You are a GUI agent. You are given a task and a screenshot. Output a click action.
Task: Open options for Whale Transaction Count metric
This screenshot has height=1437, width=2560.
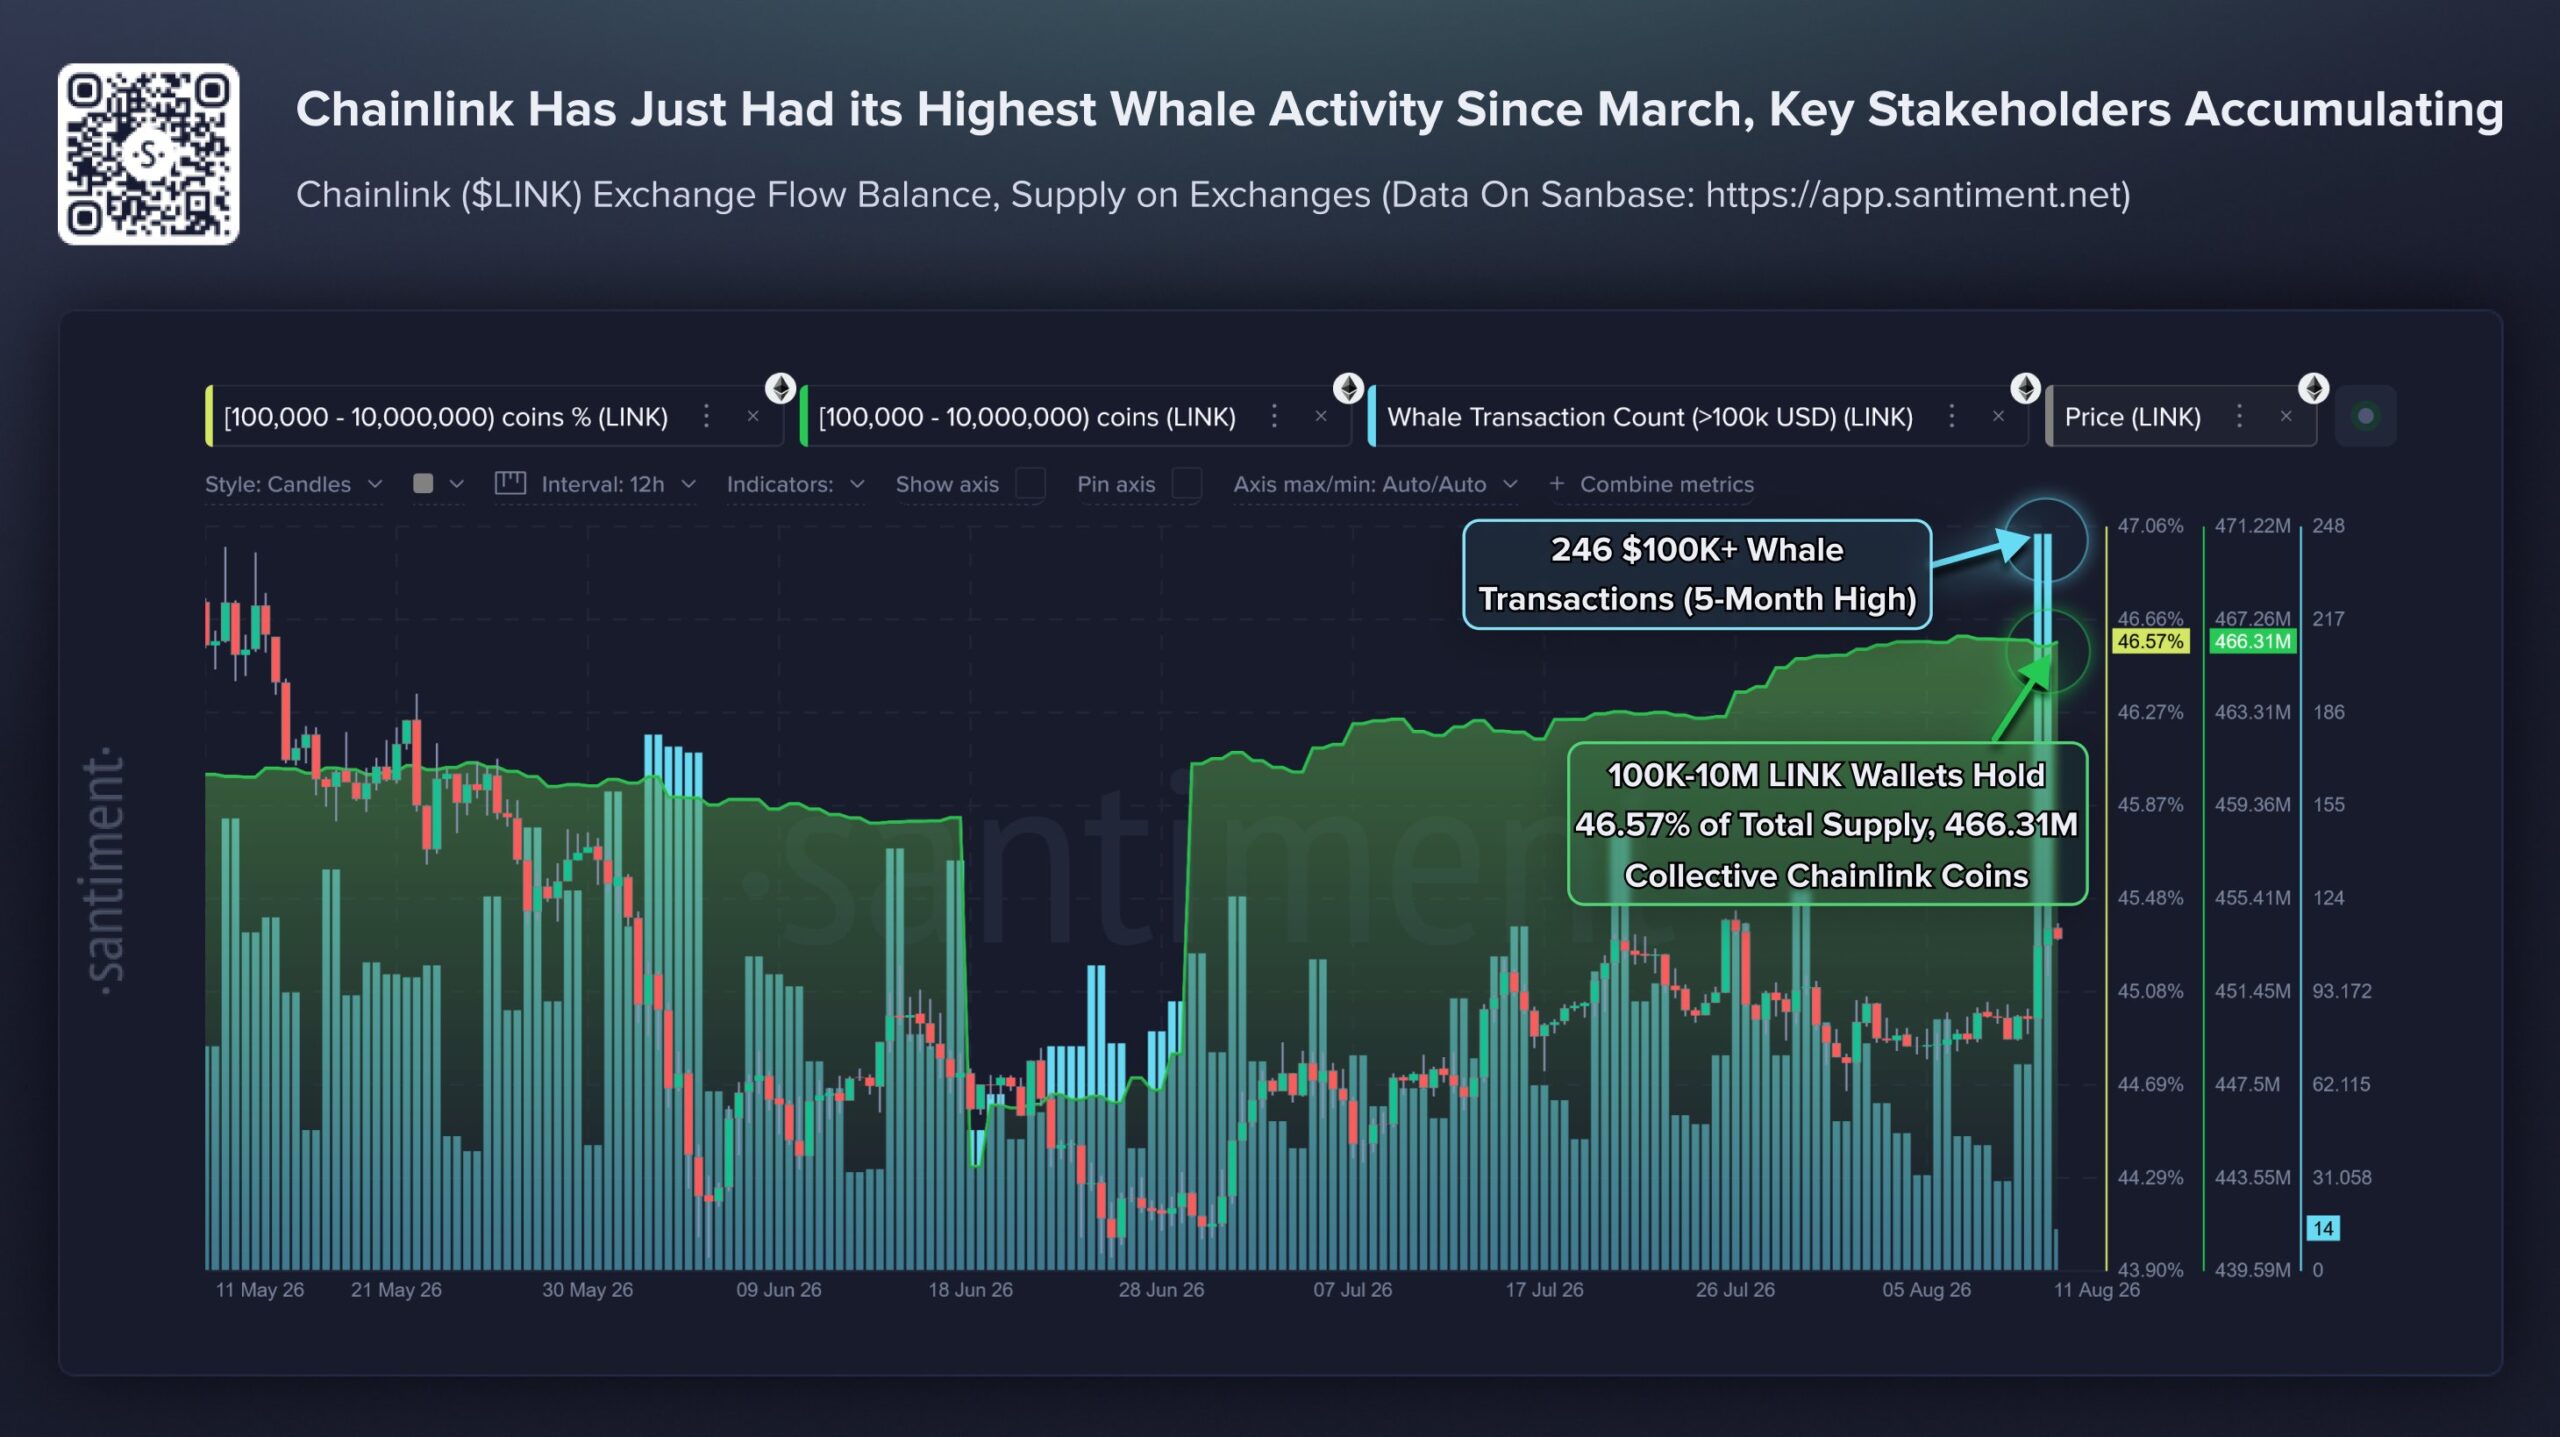(1951, 416)
